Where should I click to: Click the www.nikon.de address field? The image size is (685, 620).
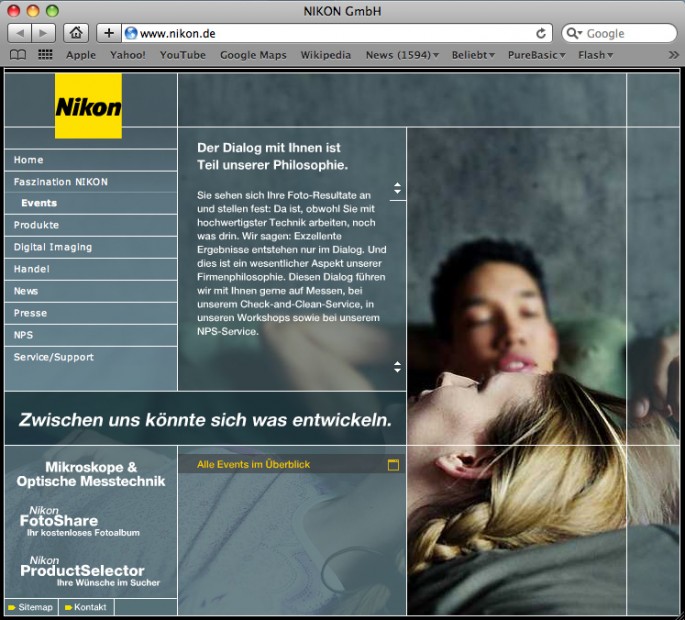click(x=336, y=34)
